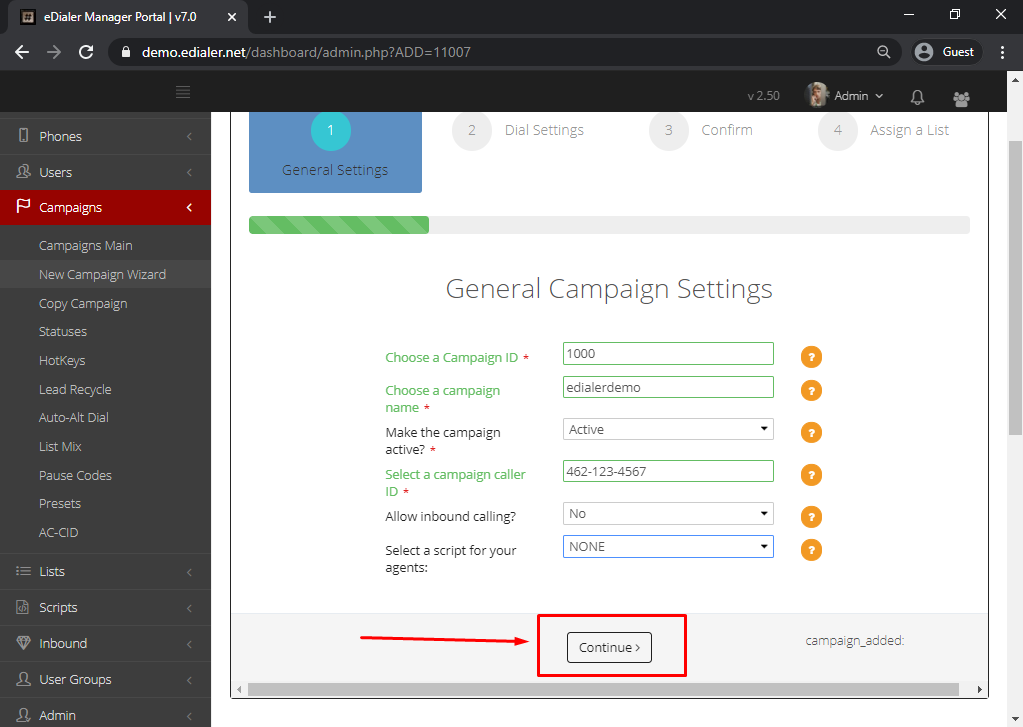Open the campaign active status dropdown

click(x=668, y=429)
